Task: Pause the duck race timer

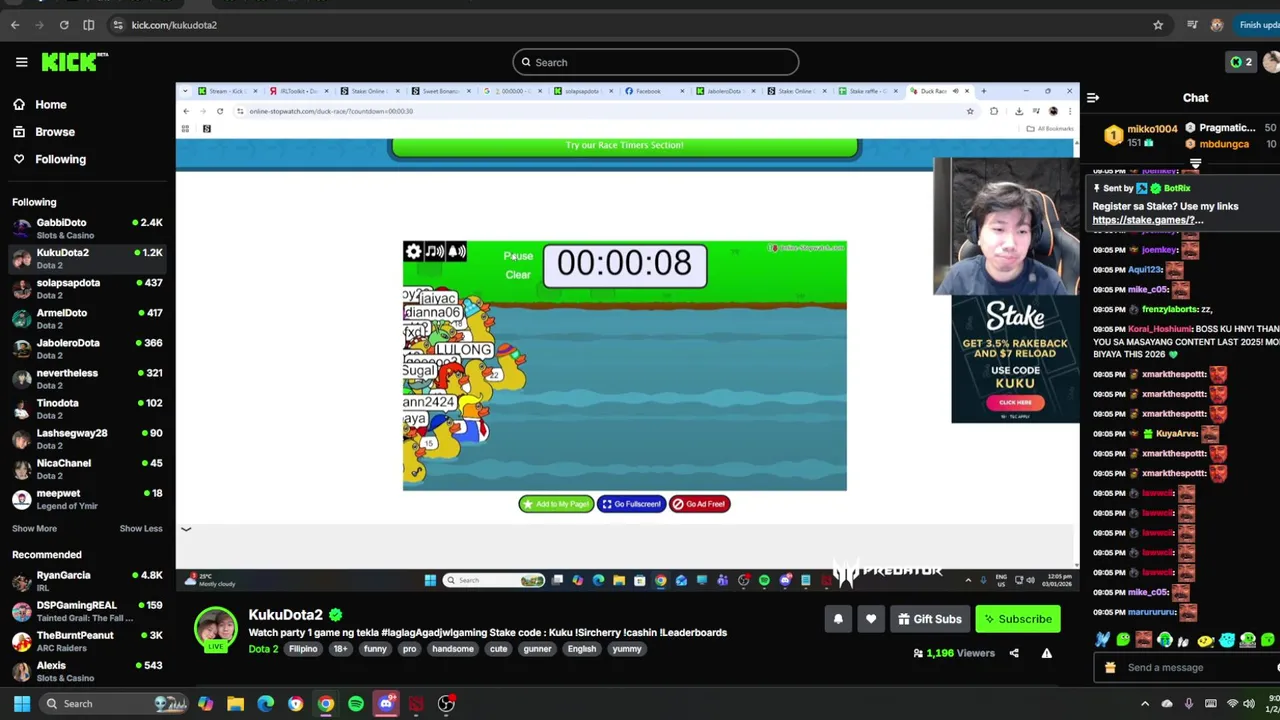Action: point(518,256)
